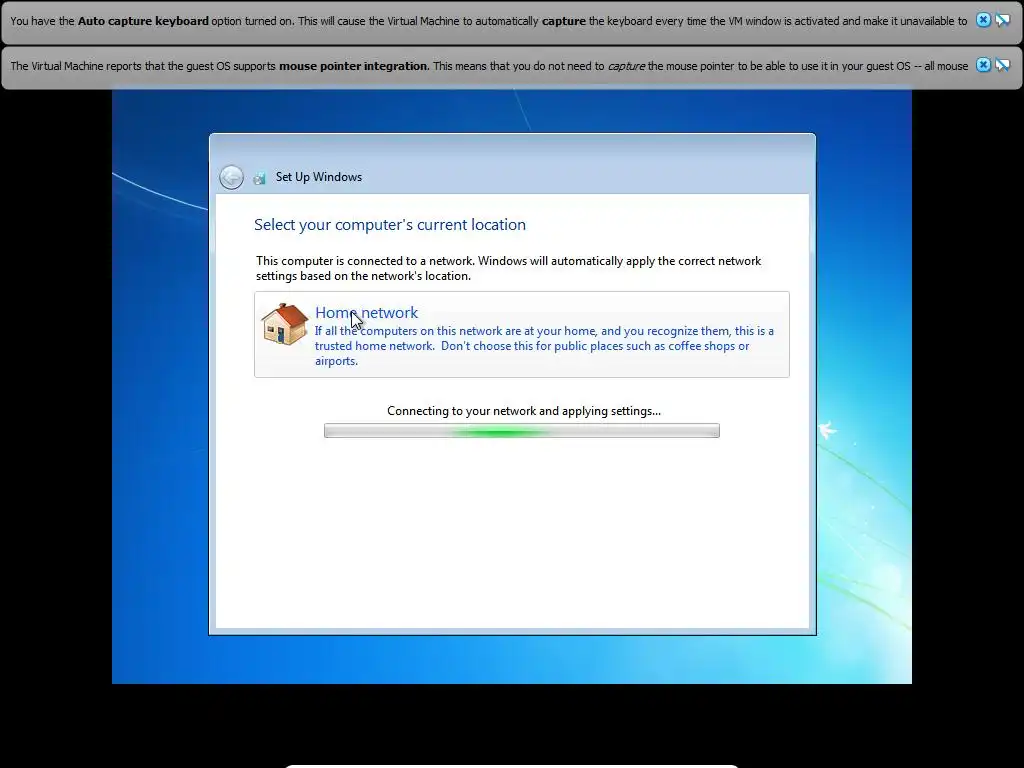The image size is (1024, 768).
Task: Click don't-show-again icon on Auto capture keyboard message
Action: pos(1002,20)
